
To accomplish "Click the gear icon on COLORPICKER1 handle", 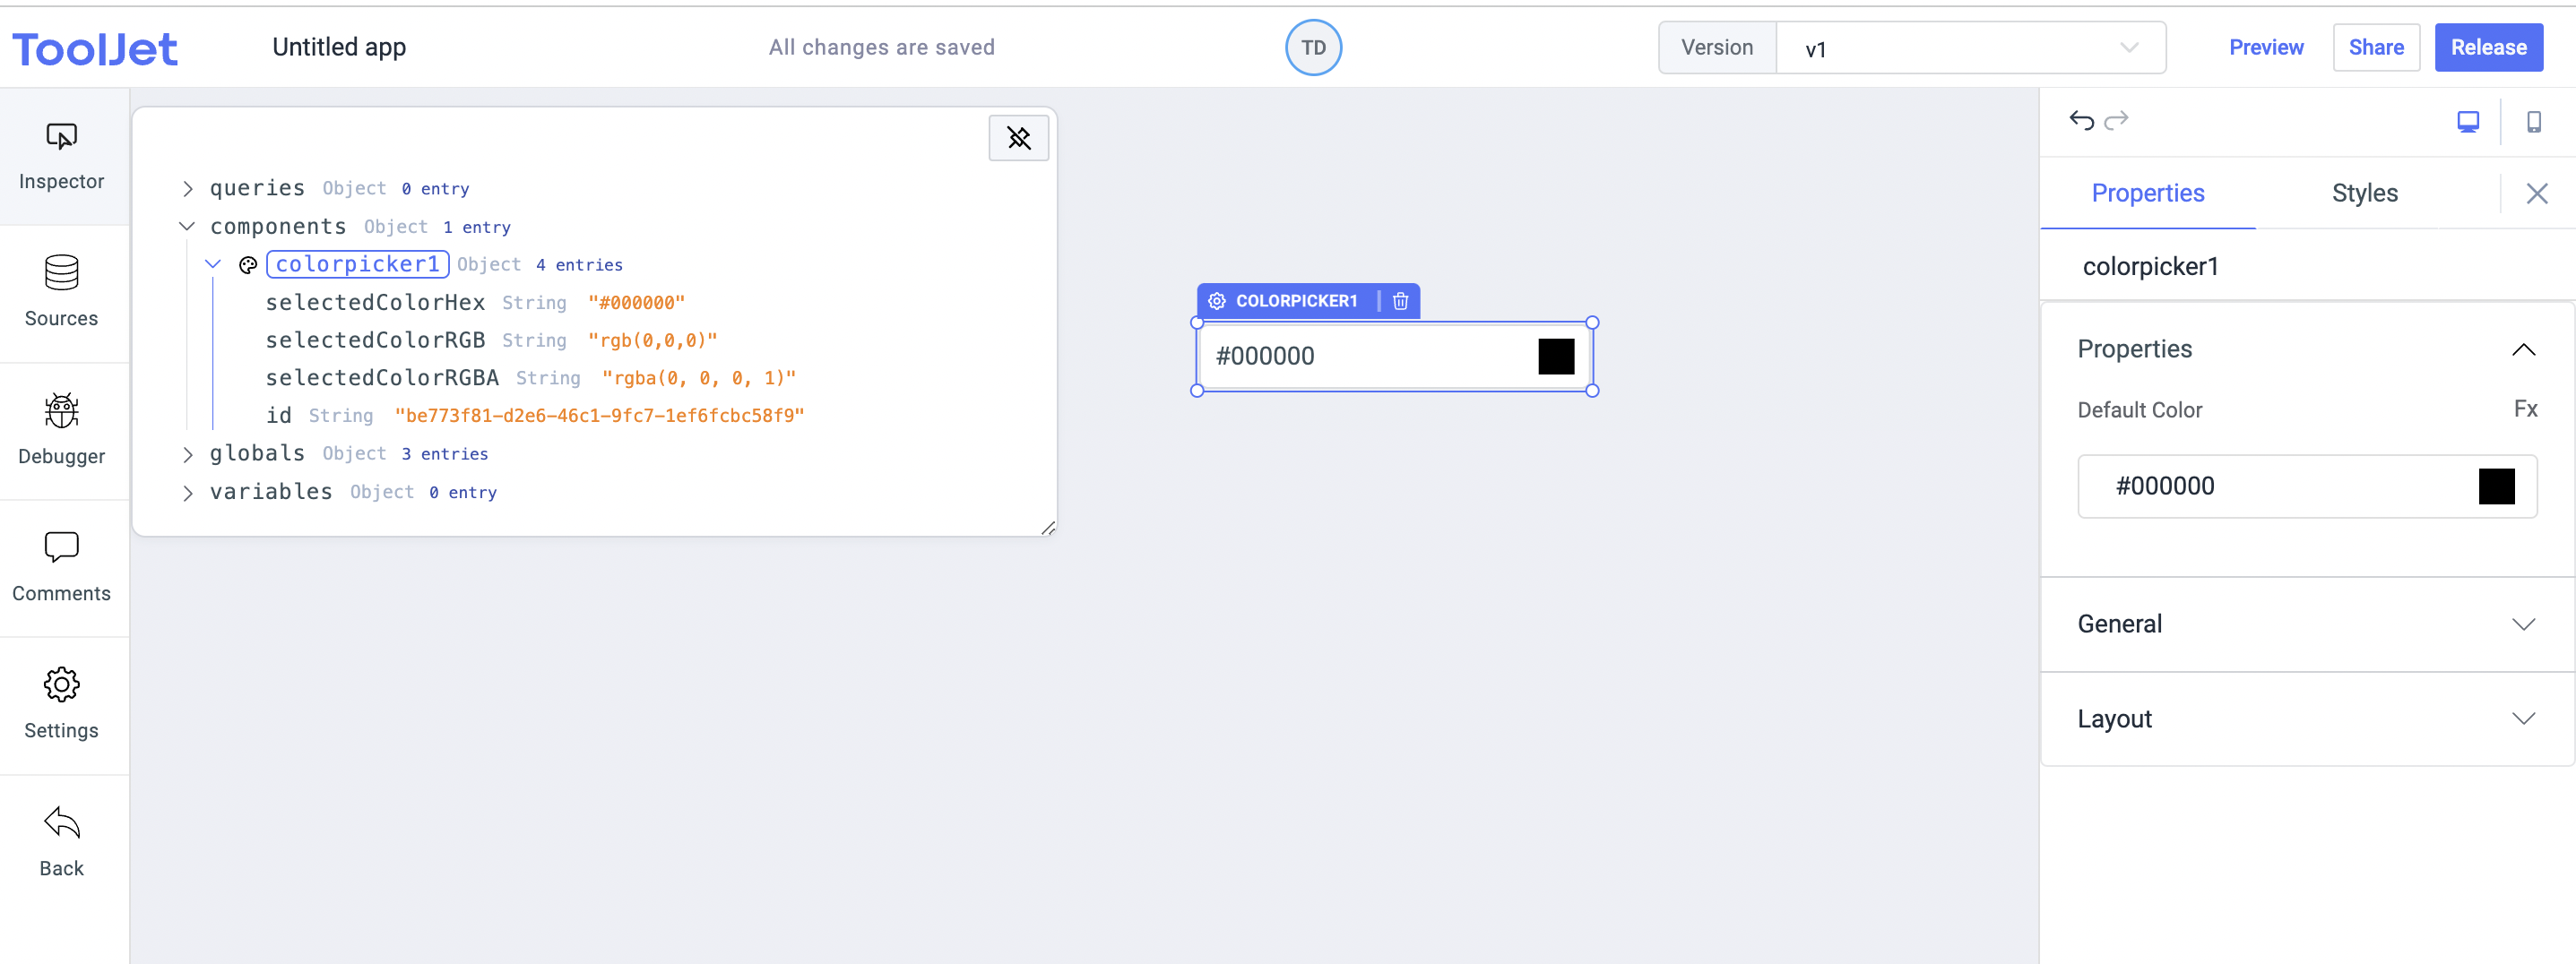I will point(1216,301).
